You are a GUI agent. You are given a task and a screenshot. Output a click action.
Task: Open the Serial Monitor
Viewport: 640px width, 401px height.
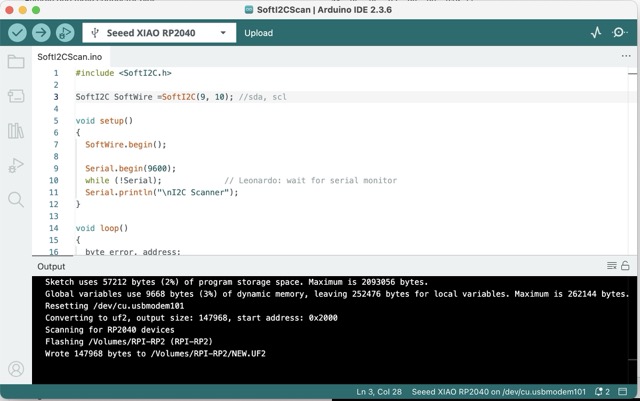(621, 32)
